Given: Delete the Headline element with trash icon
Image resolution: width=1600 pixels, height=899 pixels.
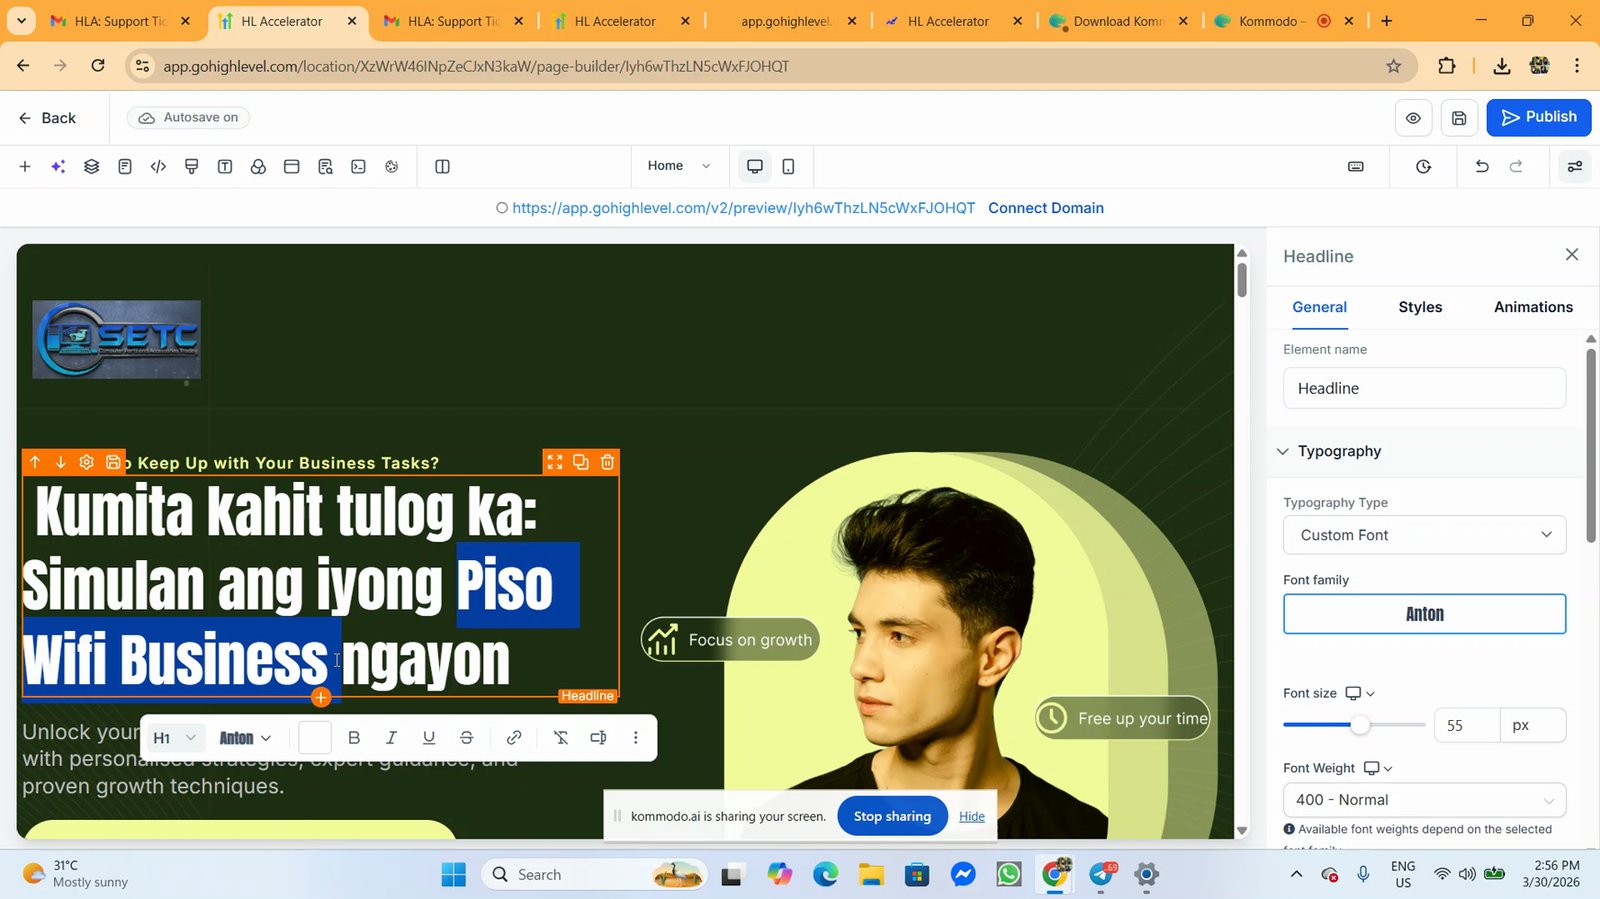Looking at the screenshot, I should click(x=607, y=462).
